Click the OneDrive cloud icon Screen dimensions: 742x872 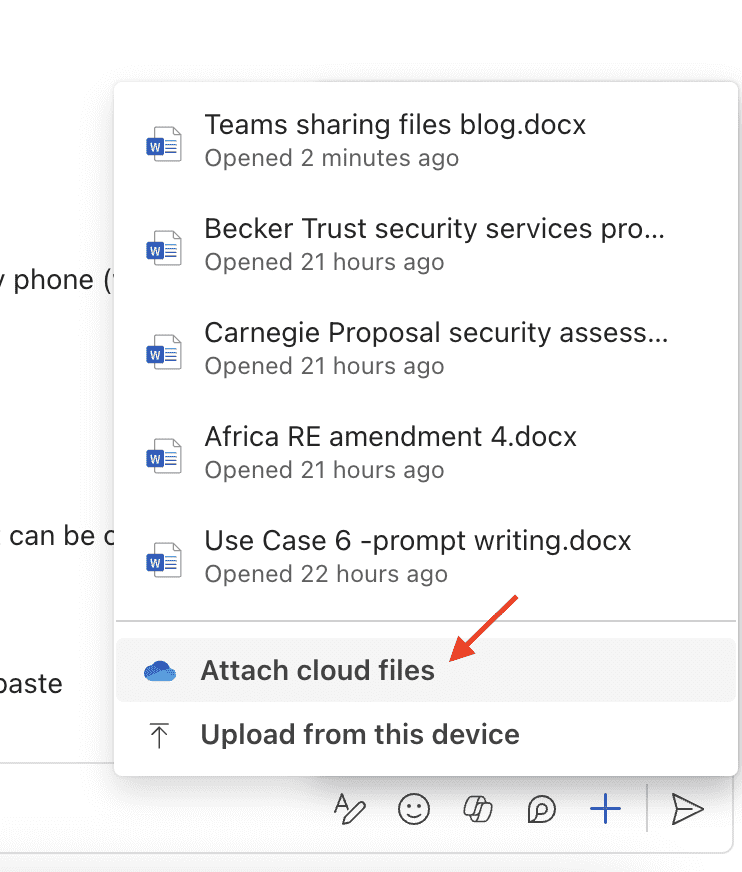coord(160,671)
